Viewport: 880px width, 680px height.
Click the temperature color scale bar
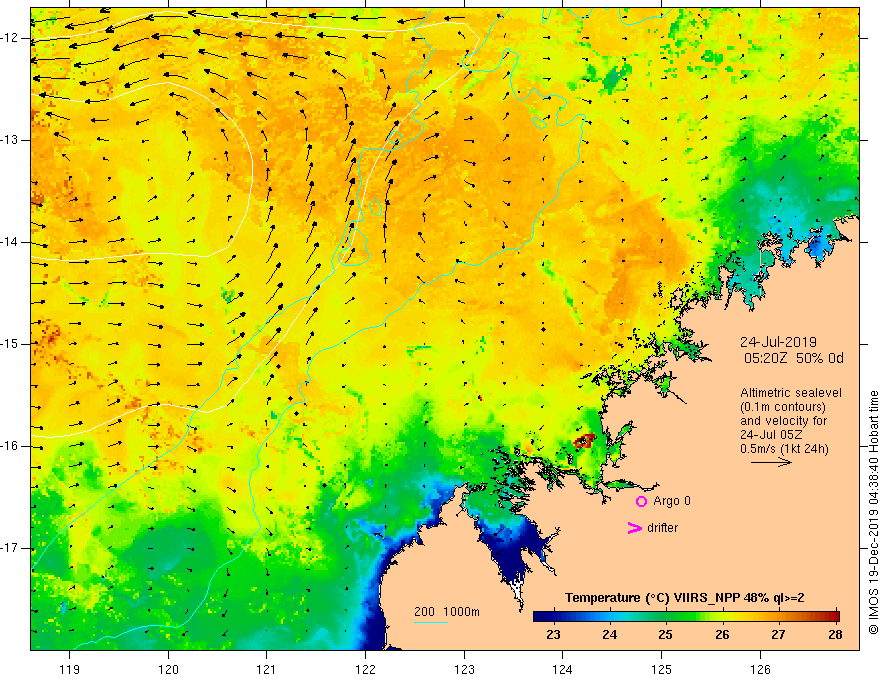tap(686, 616)
